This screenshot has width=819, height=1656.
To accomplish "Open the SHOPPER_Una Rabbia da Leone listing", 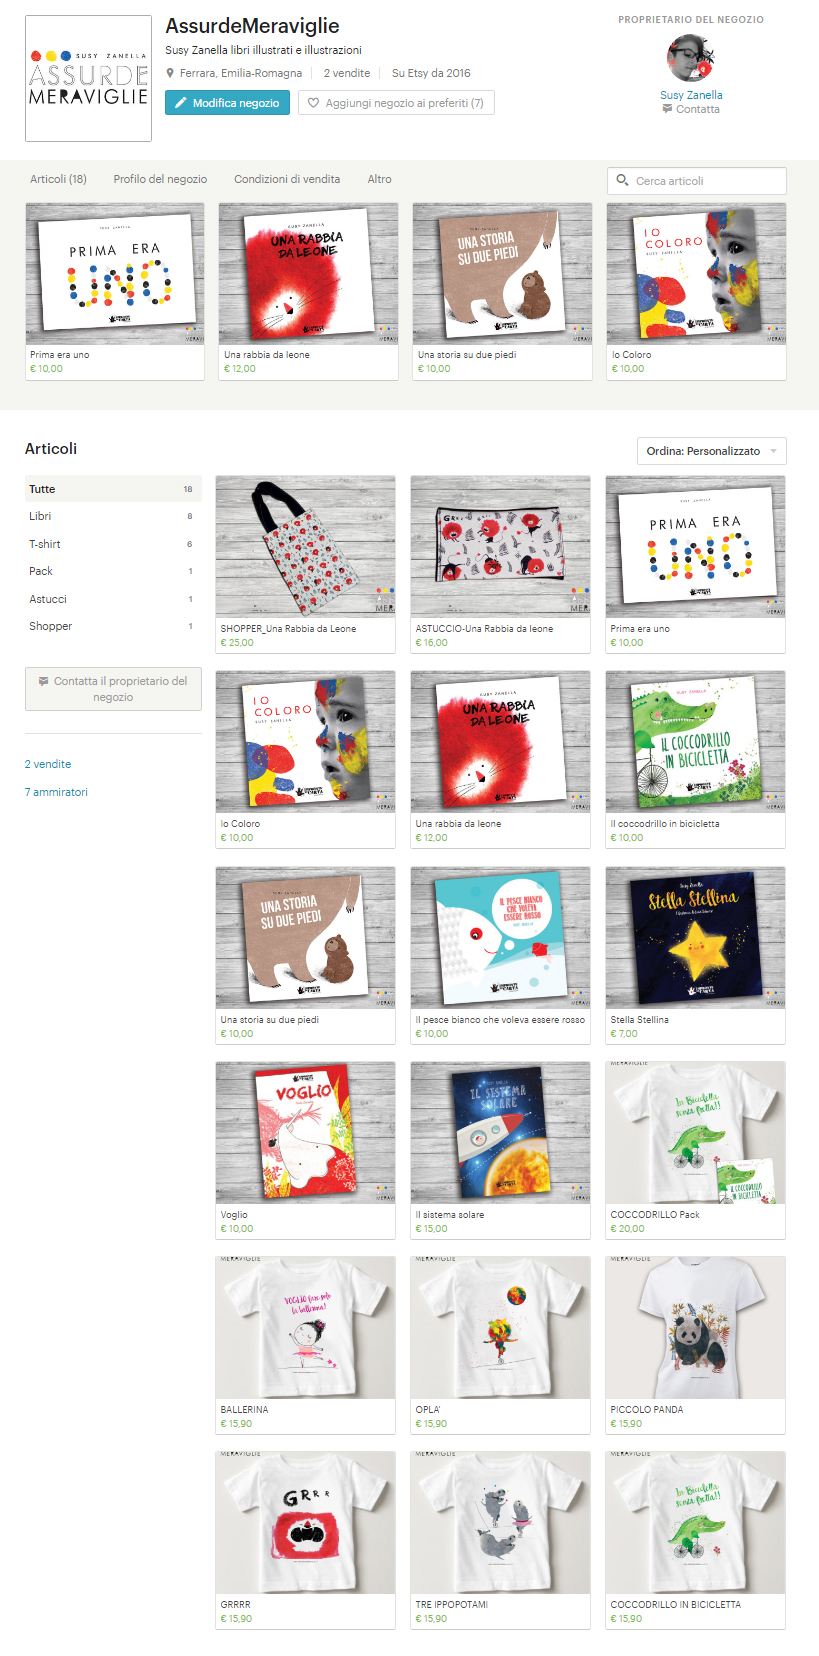I will pyautogui.click(x=305, y=565).
